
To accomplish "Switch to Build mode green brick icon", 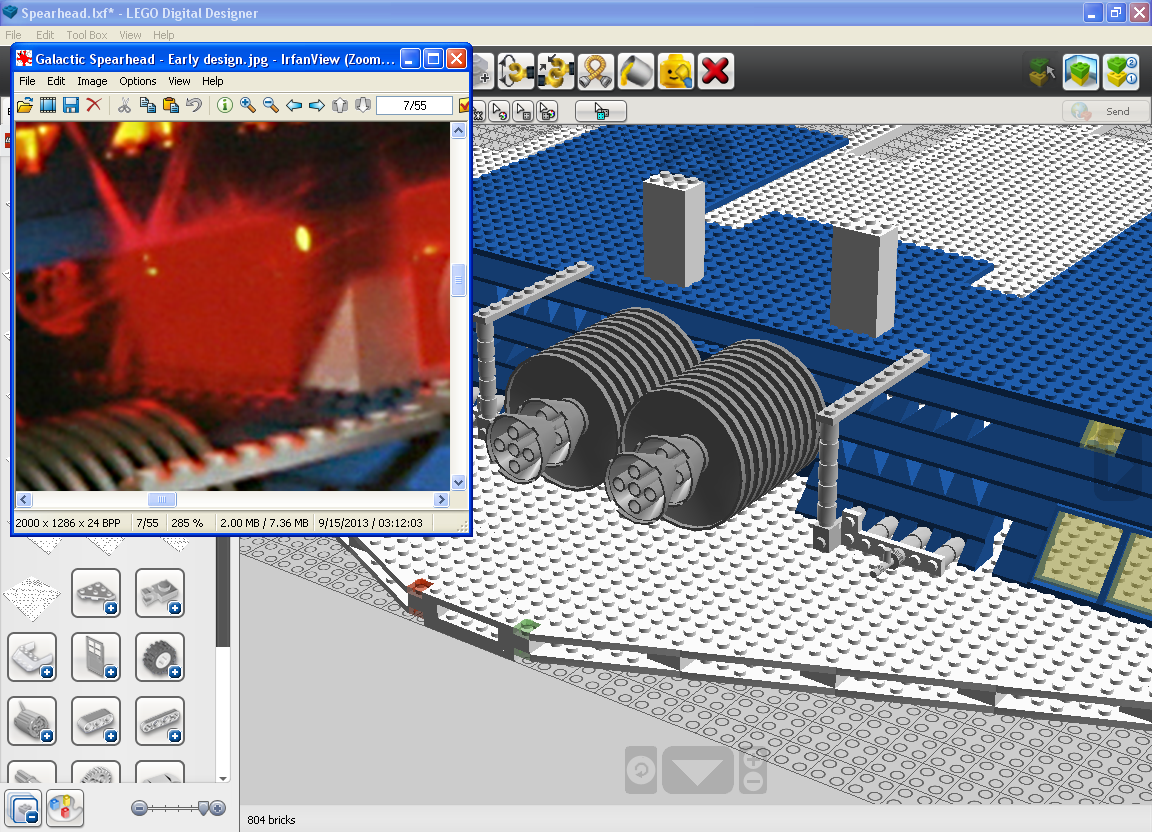I will pyautogui.click(x=1041, y=72).
